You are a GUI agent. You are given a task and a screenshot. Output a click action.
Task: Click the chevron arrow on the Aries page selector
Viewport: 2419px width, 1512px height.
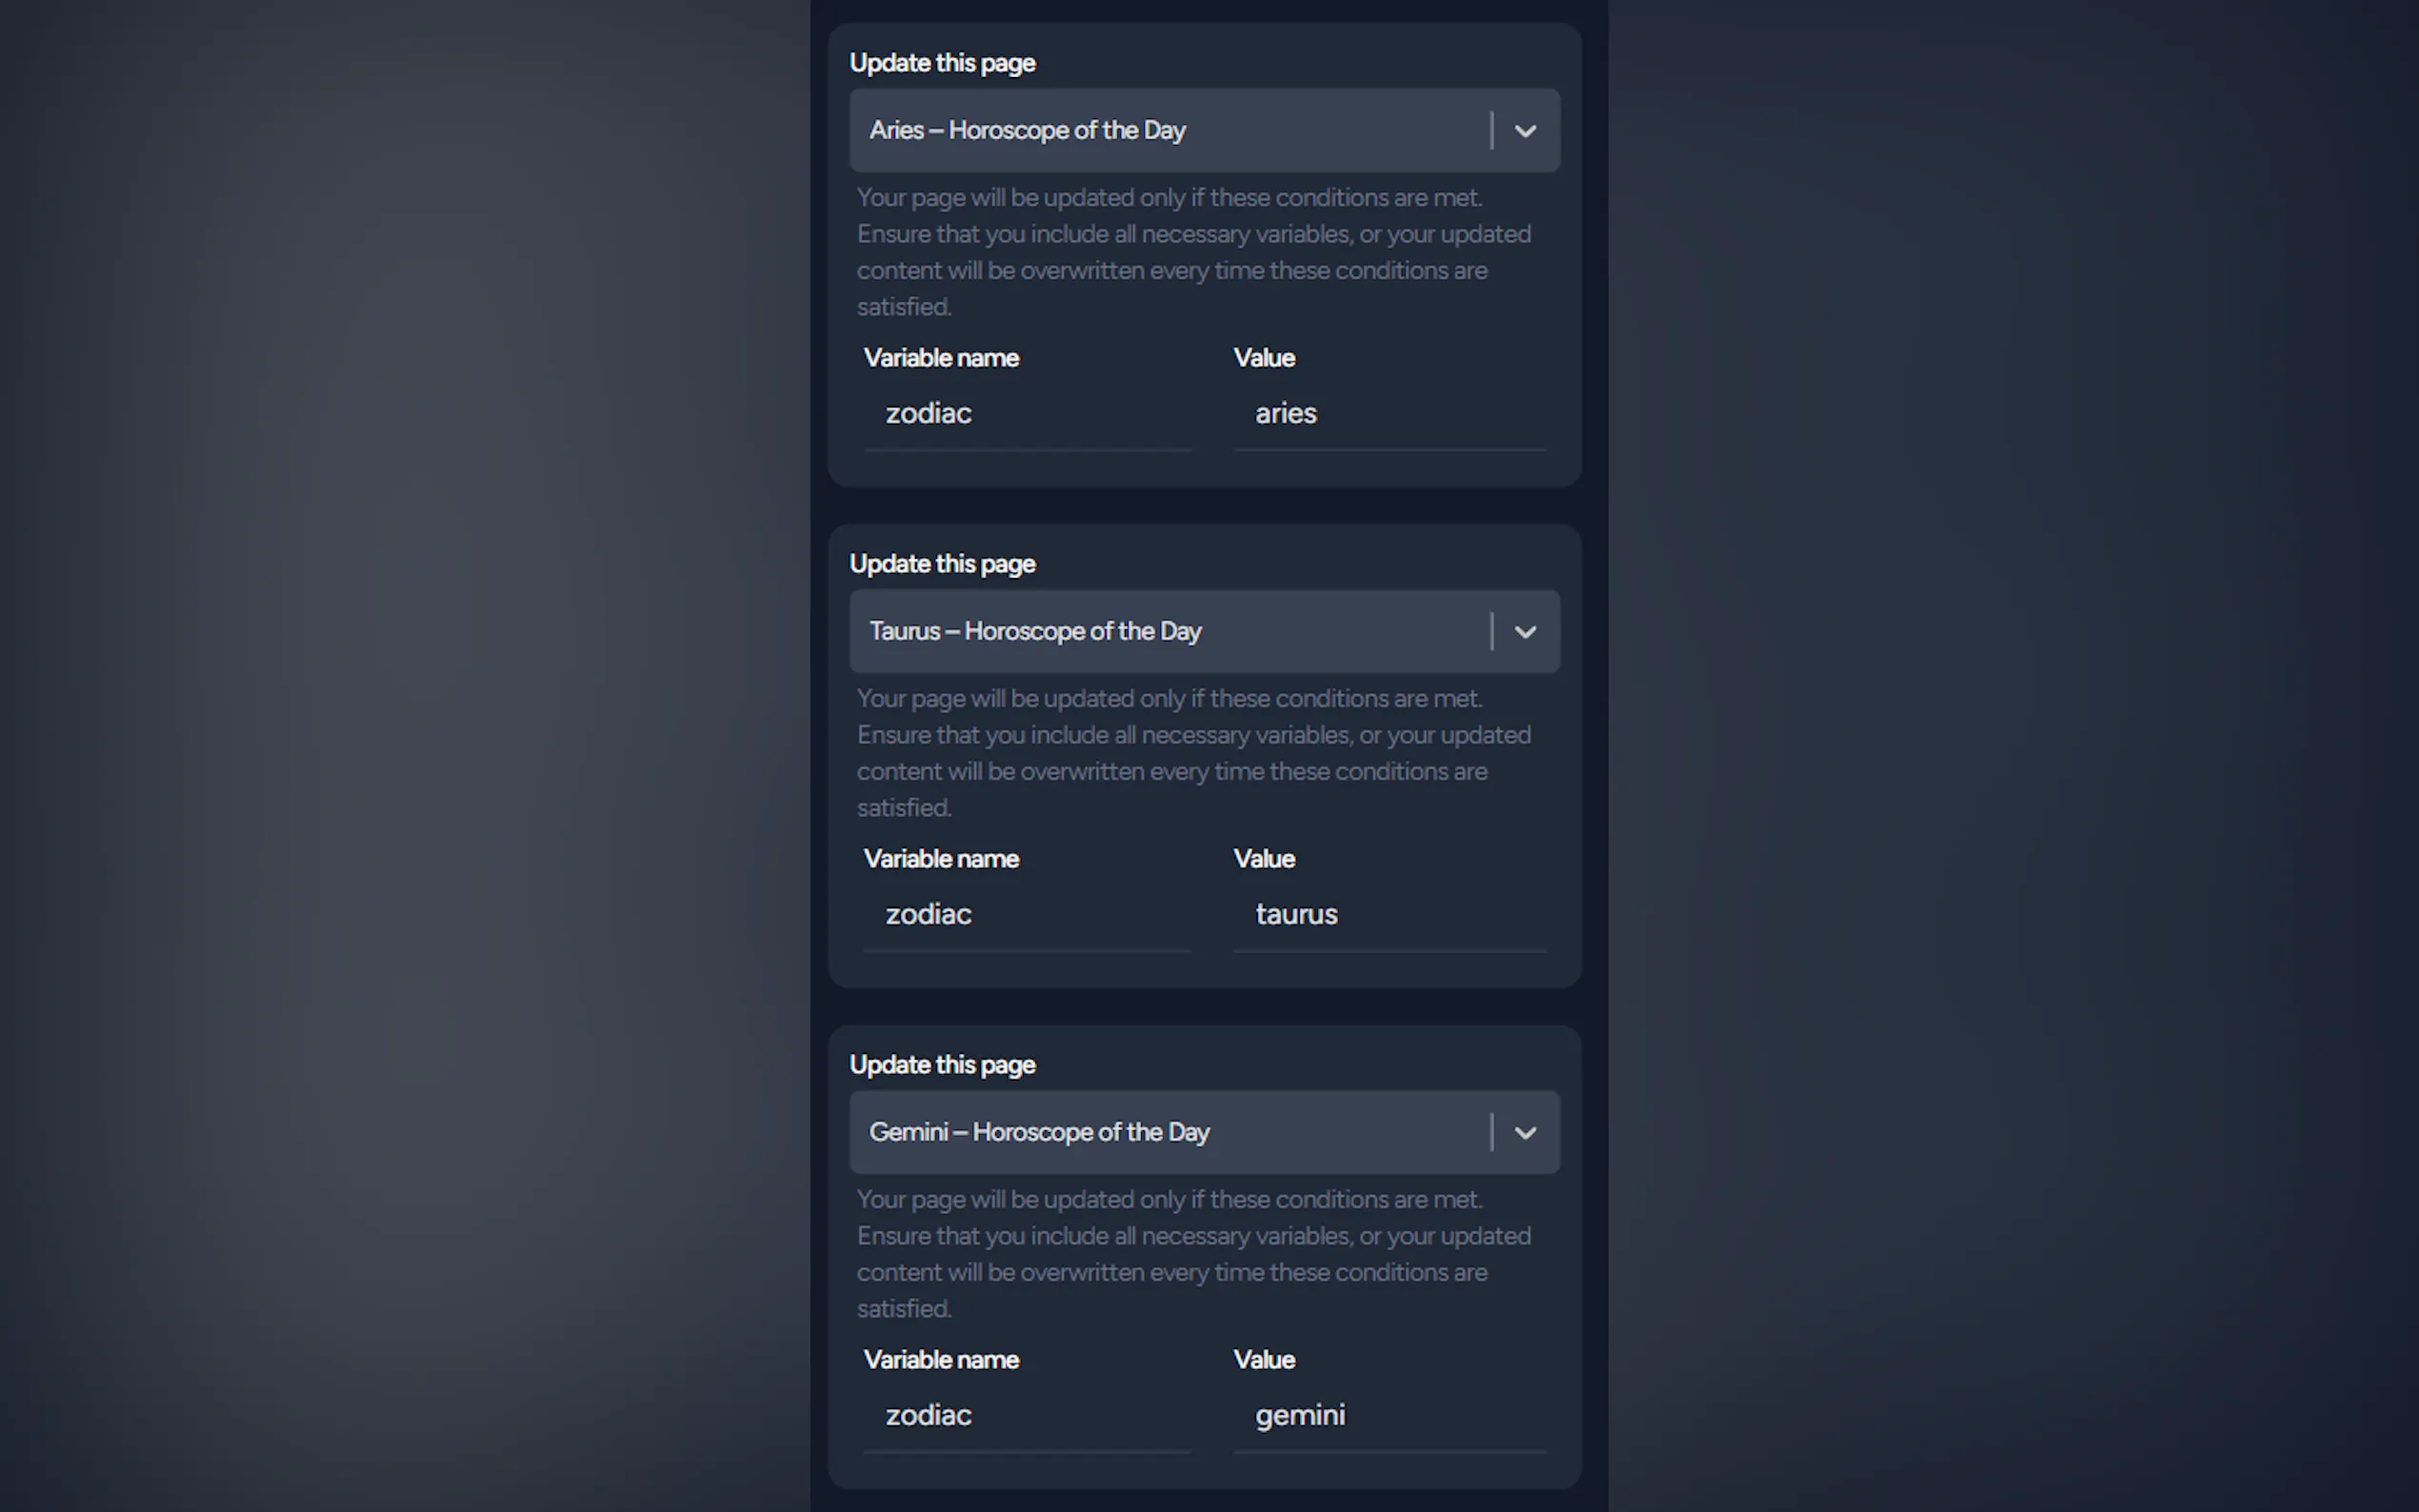[1525, 131]
